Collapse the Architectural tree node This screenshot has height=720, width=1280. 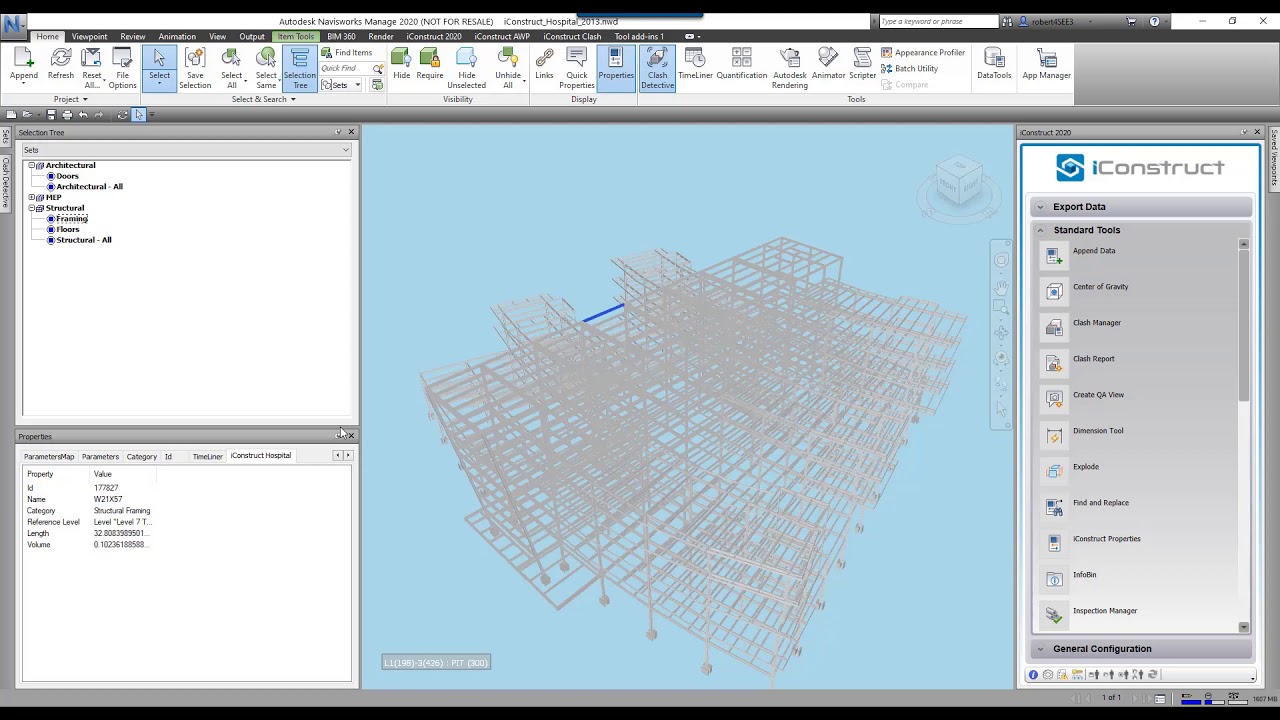[31, 165]
